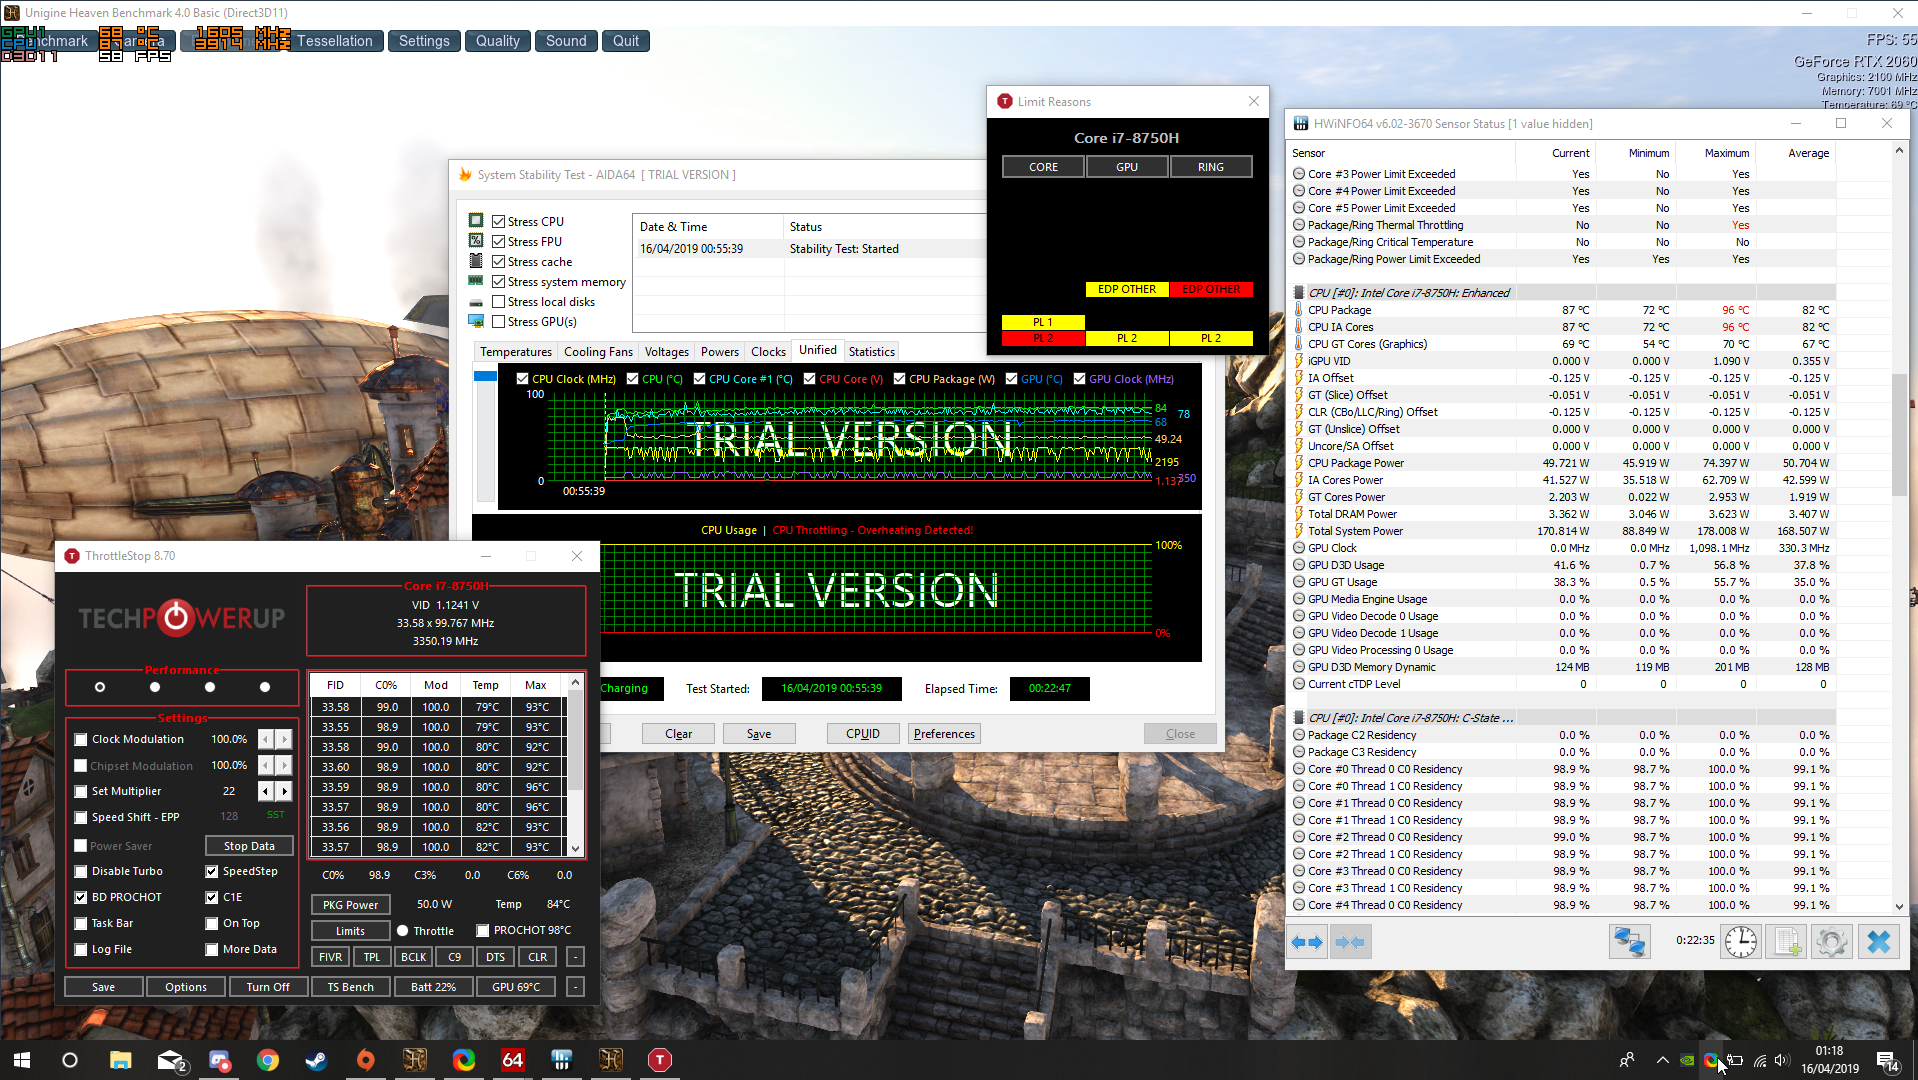Increase Set Multiplier value arrow
The width and height of the screenshot is (1918, 1080).
click(285, 791)
